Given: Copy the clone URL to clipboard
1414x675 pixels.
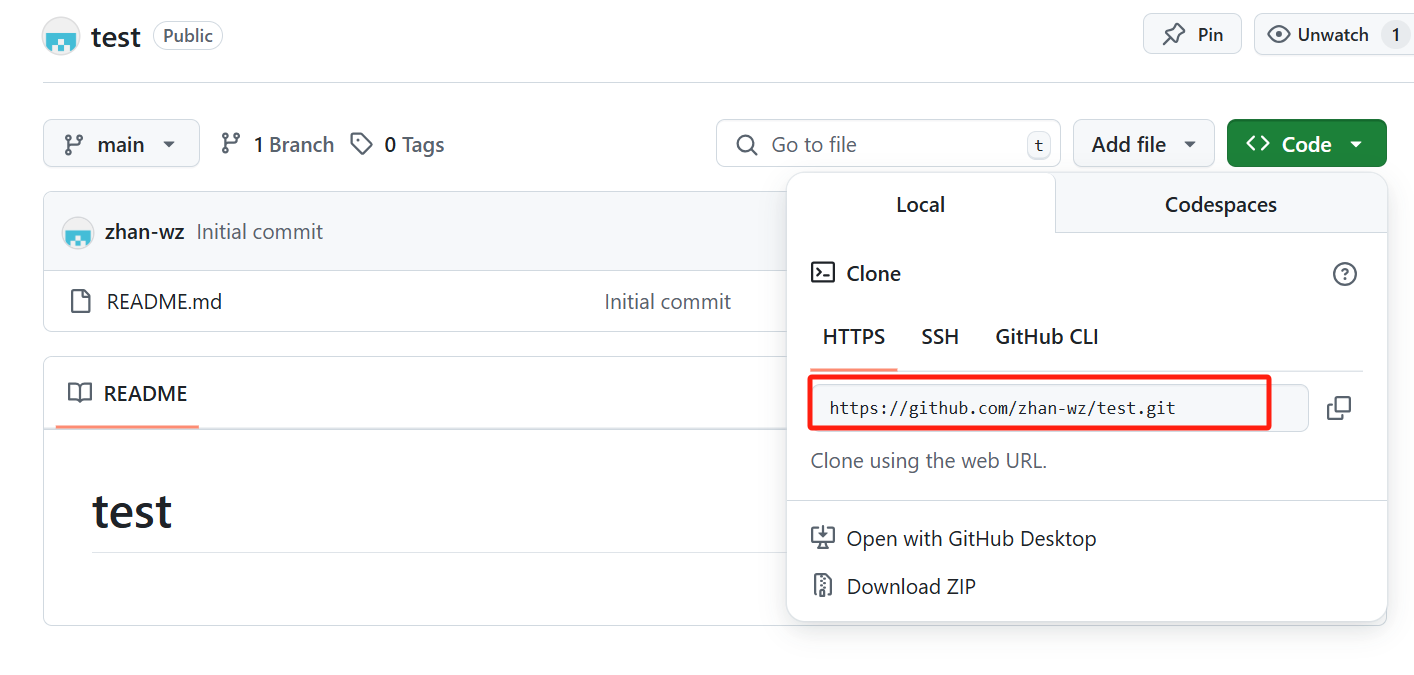Looking at the screenshot, I should click(x=1338, y=408).
